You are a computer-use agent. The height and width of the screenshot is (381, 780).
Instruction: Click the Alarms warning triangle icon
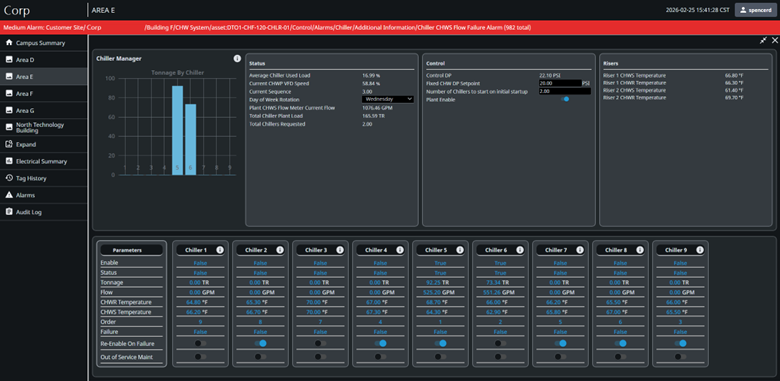(9, 195)
